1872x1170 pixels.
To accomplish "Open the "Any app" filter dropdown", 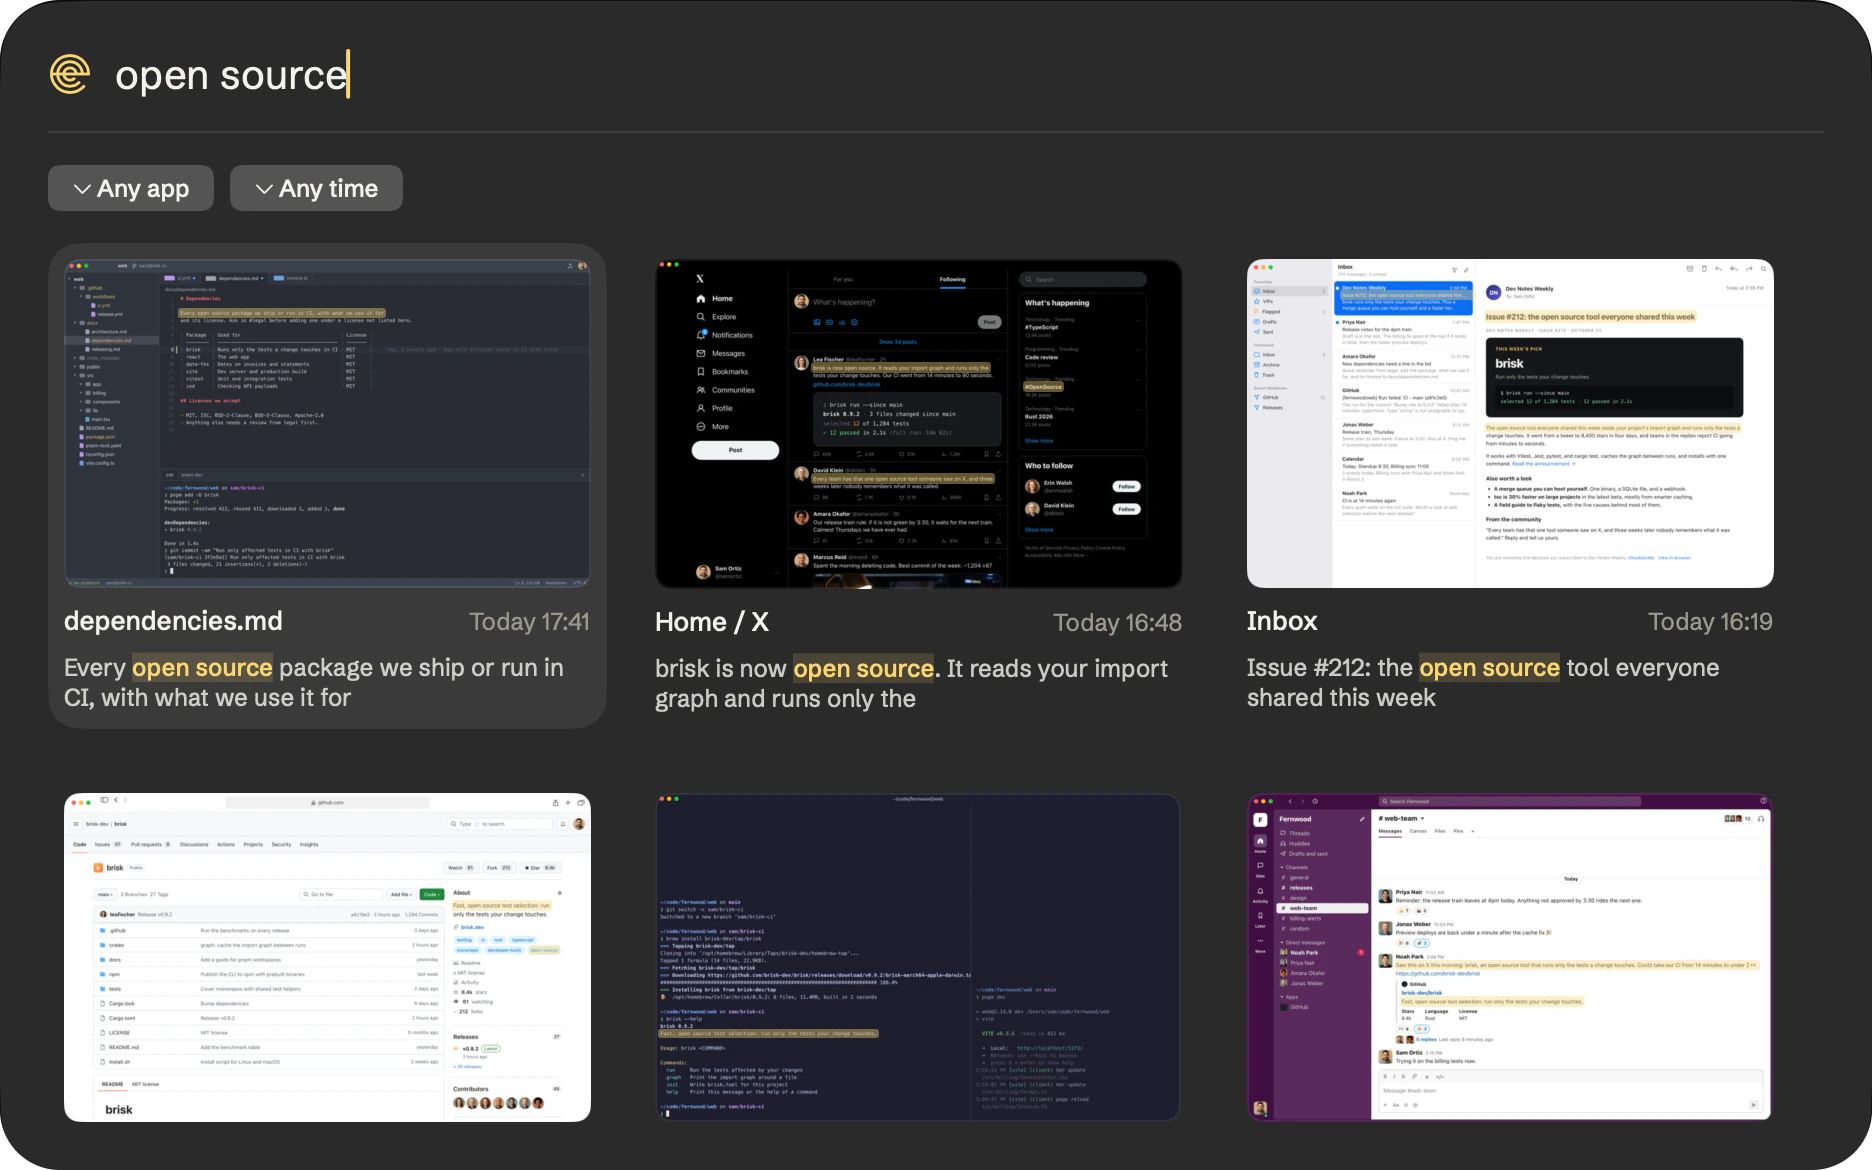I will point(131,188).
